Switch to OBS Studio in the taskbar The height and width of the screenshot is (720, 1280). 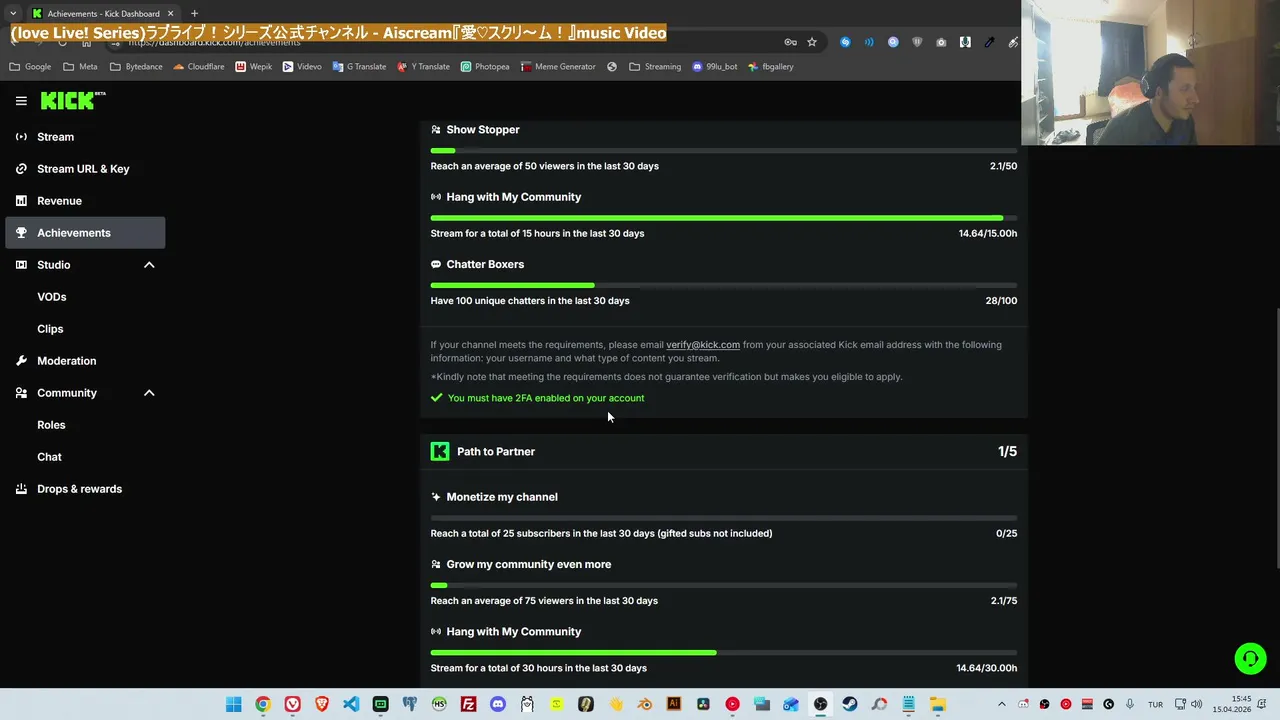(820, 704)
